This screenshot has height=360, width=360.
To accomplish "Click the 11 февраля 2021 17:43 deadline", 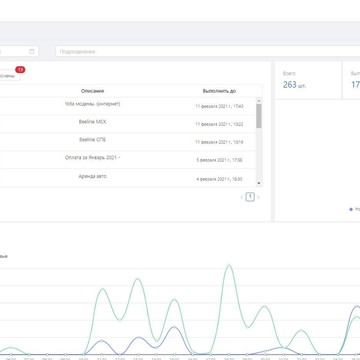I will (x=219, y=106).
